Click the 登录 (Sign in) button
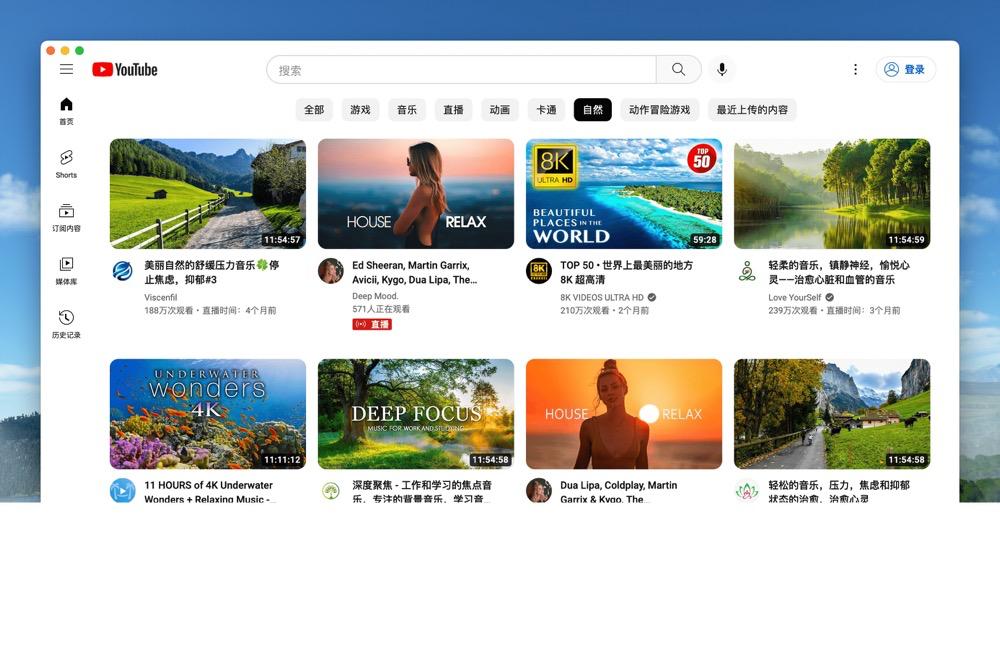This screenshot has height=658, width=1000. (904, 69)
